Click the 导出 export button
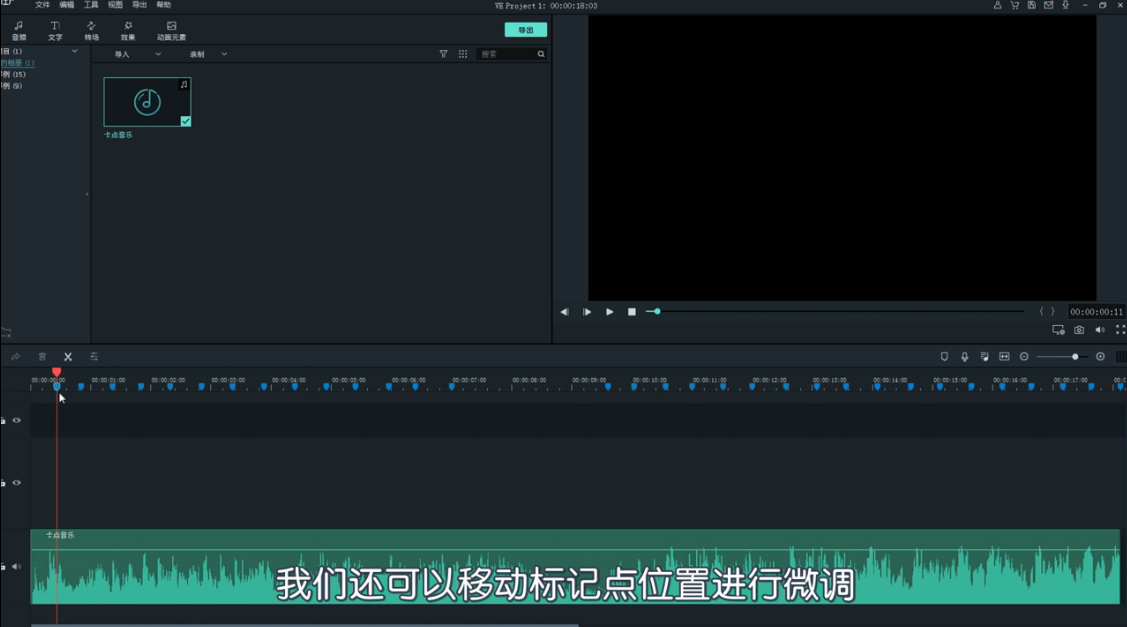The height and width of the screenshot is (627, 1127). coord(527,29)
